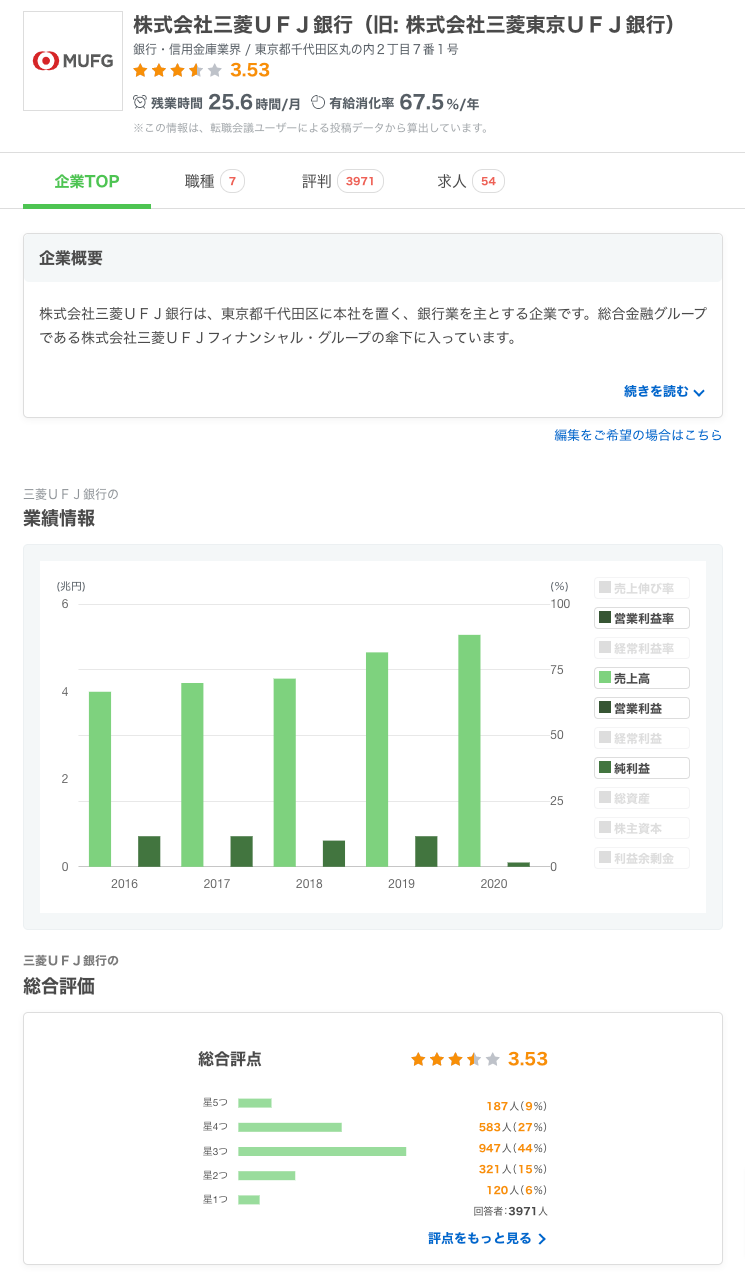This screenshot has width=745, height=1276.
Task: Click the 947人(44%) count text
Action: coord(513,1148)
